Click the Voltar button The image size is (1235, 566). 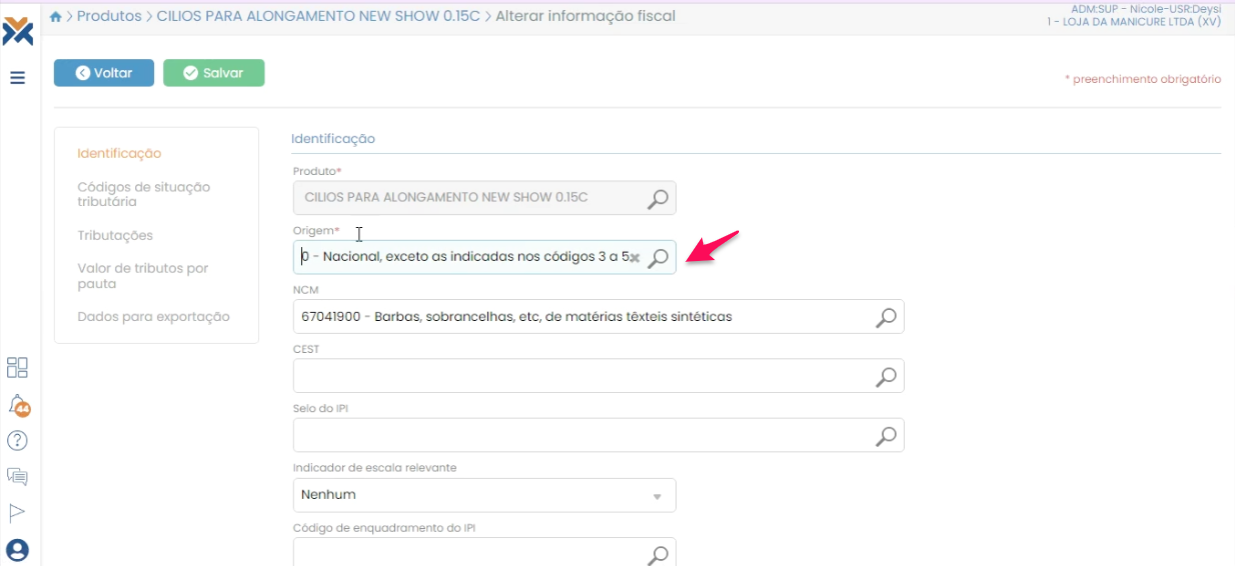click(104, 73)
